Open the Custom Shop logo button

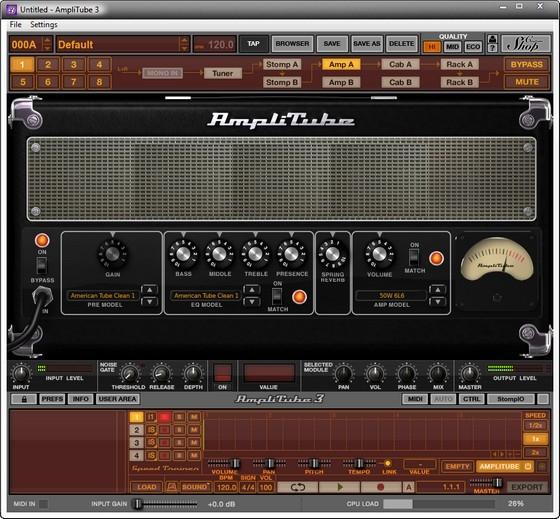coord(526,44)
